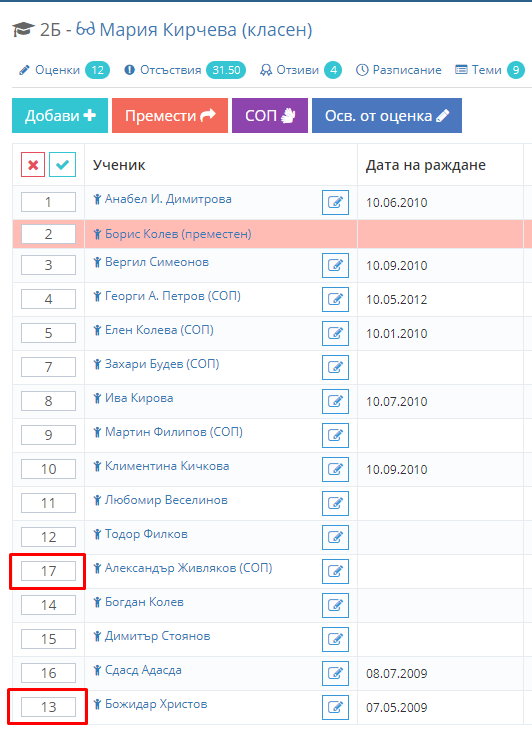Open edit icon next to Вергил Симеонов

(x=335, y=265)
